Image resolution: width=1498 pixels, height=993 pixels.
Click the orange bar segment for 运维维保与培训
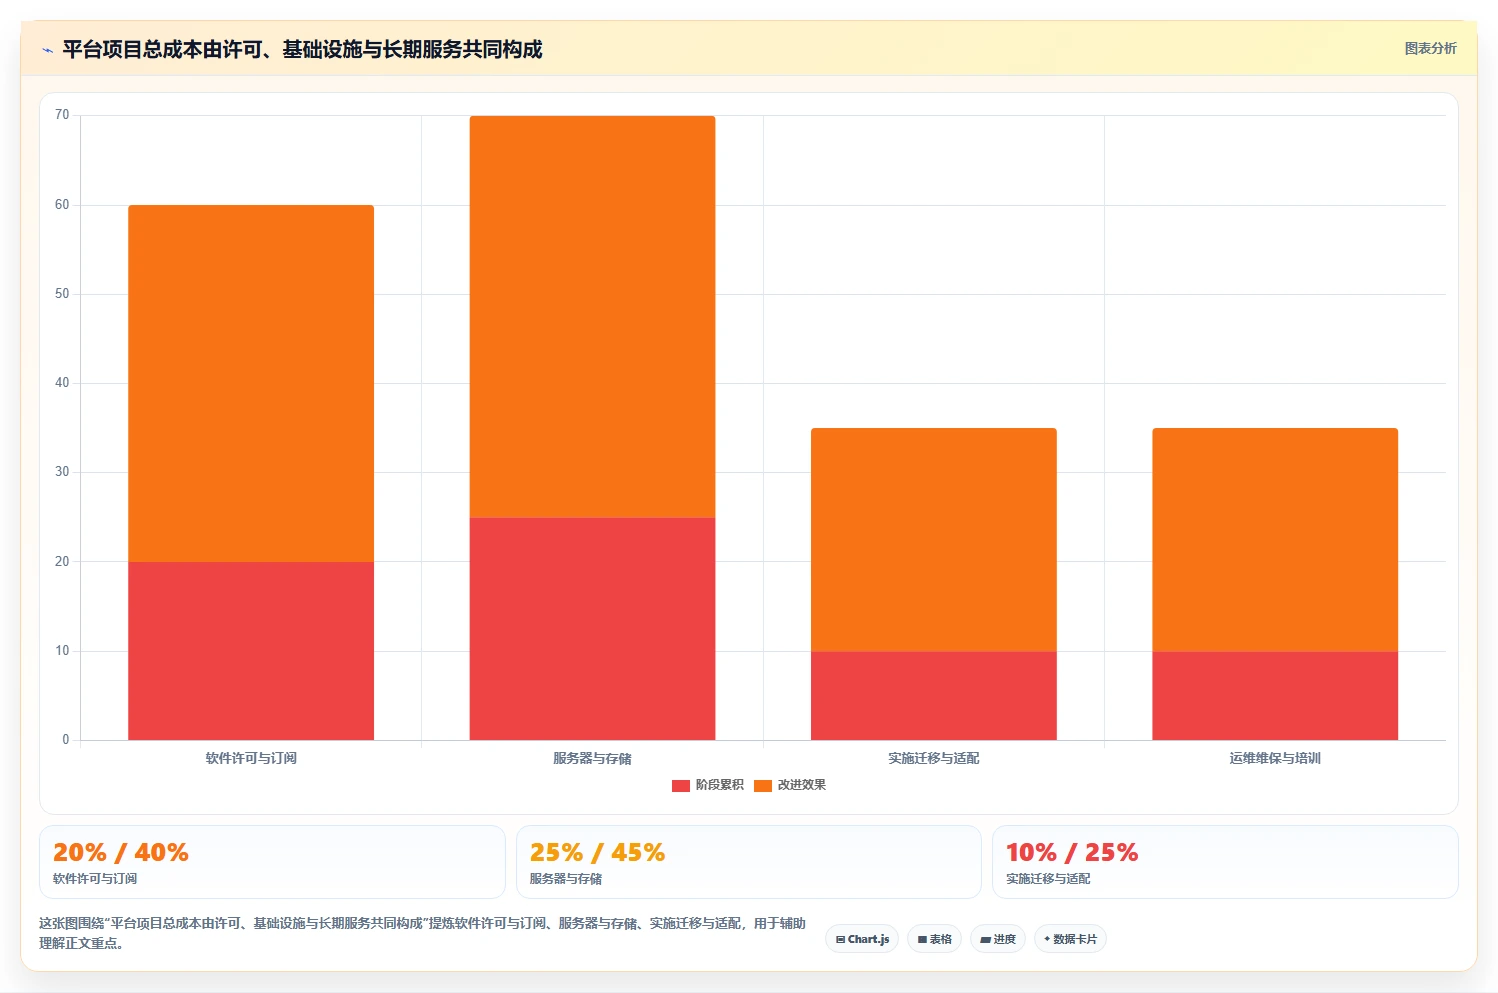1275,540
